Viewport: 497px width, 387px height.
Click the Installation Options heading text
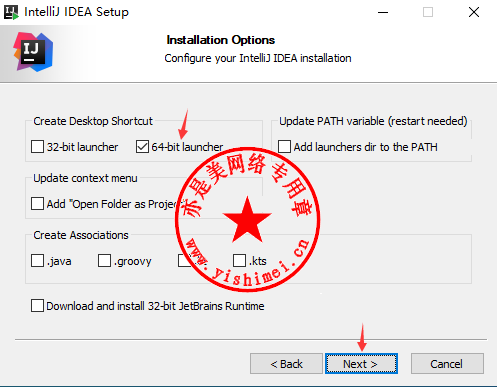point(221,40)
